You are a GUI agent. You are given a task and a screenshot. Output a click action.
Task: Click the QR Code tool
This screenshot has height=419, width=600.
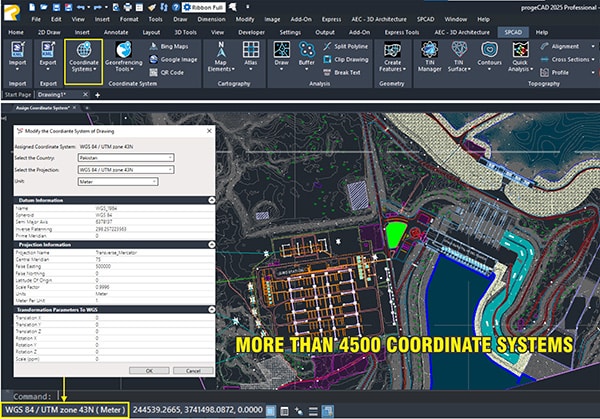[166, 72]
